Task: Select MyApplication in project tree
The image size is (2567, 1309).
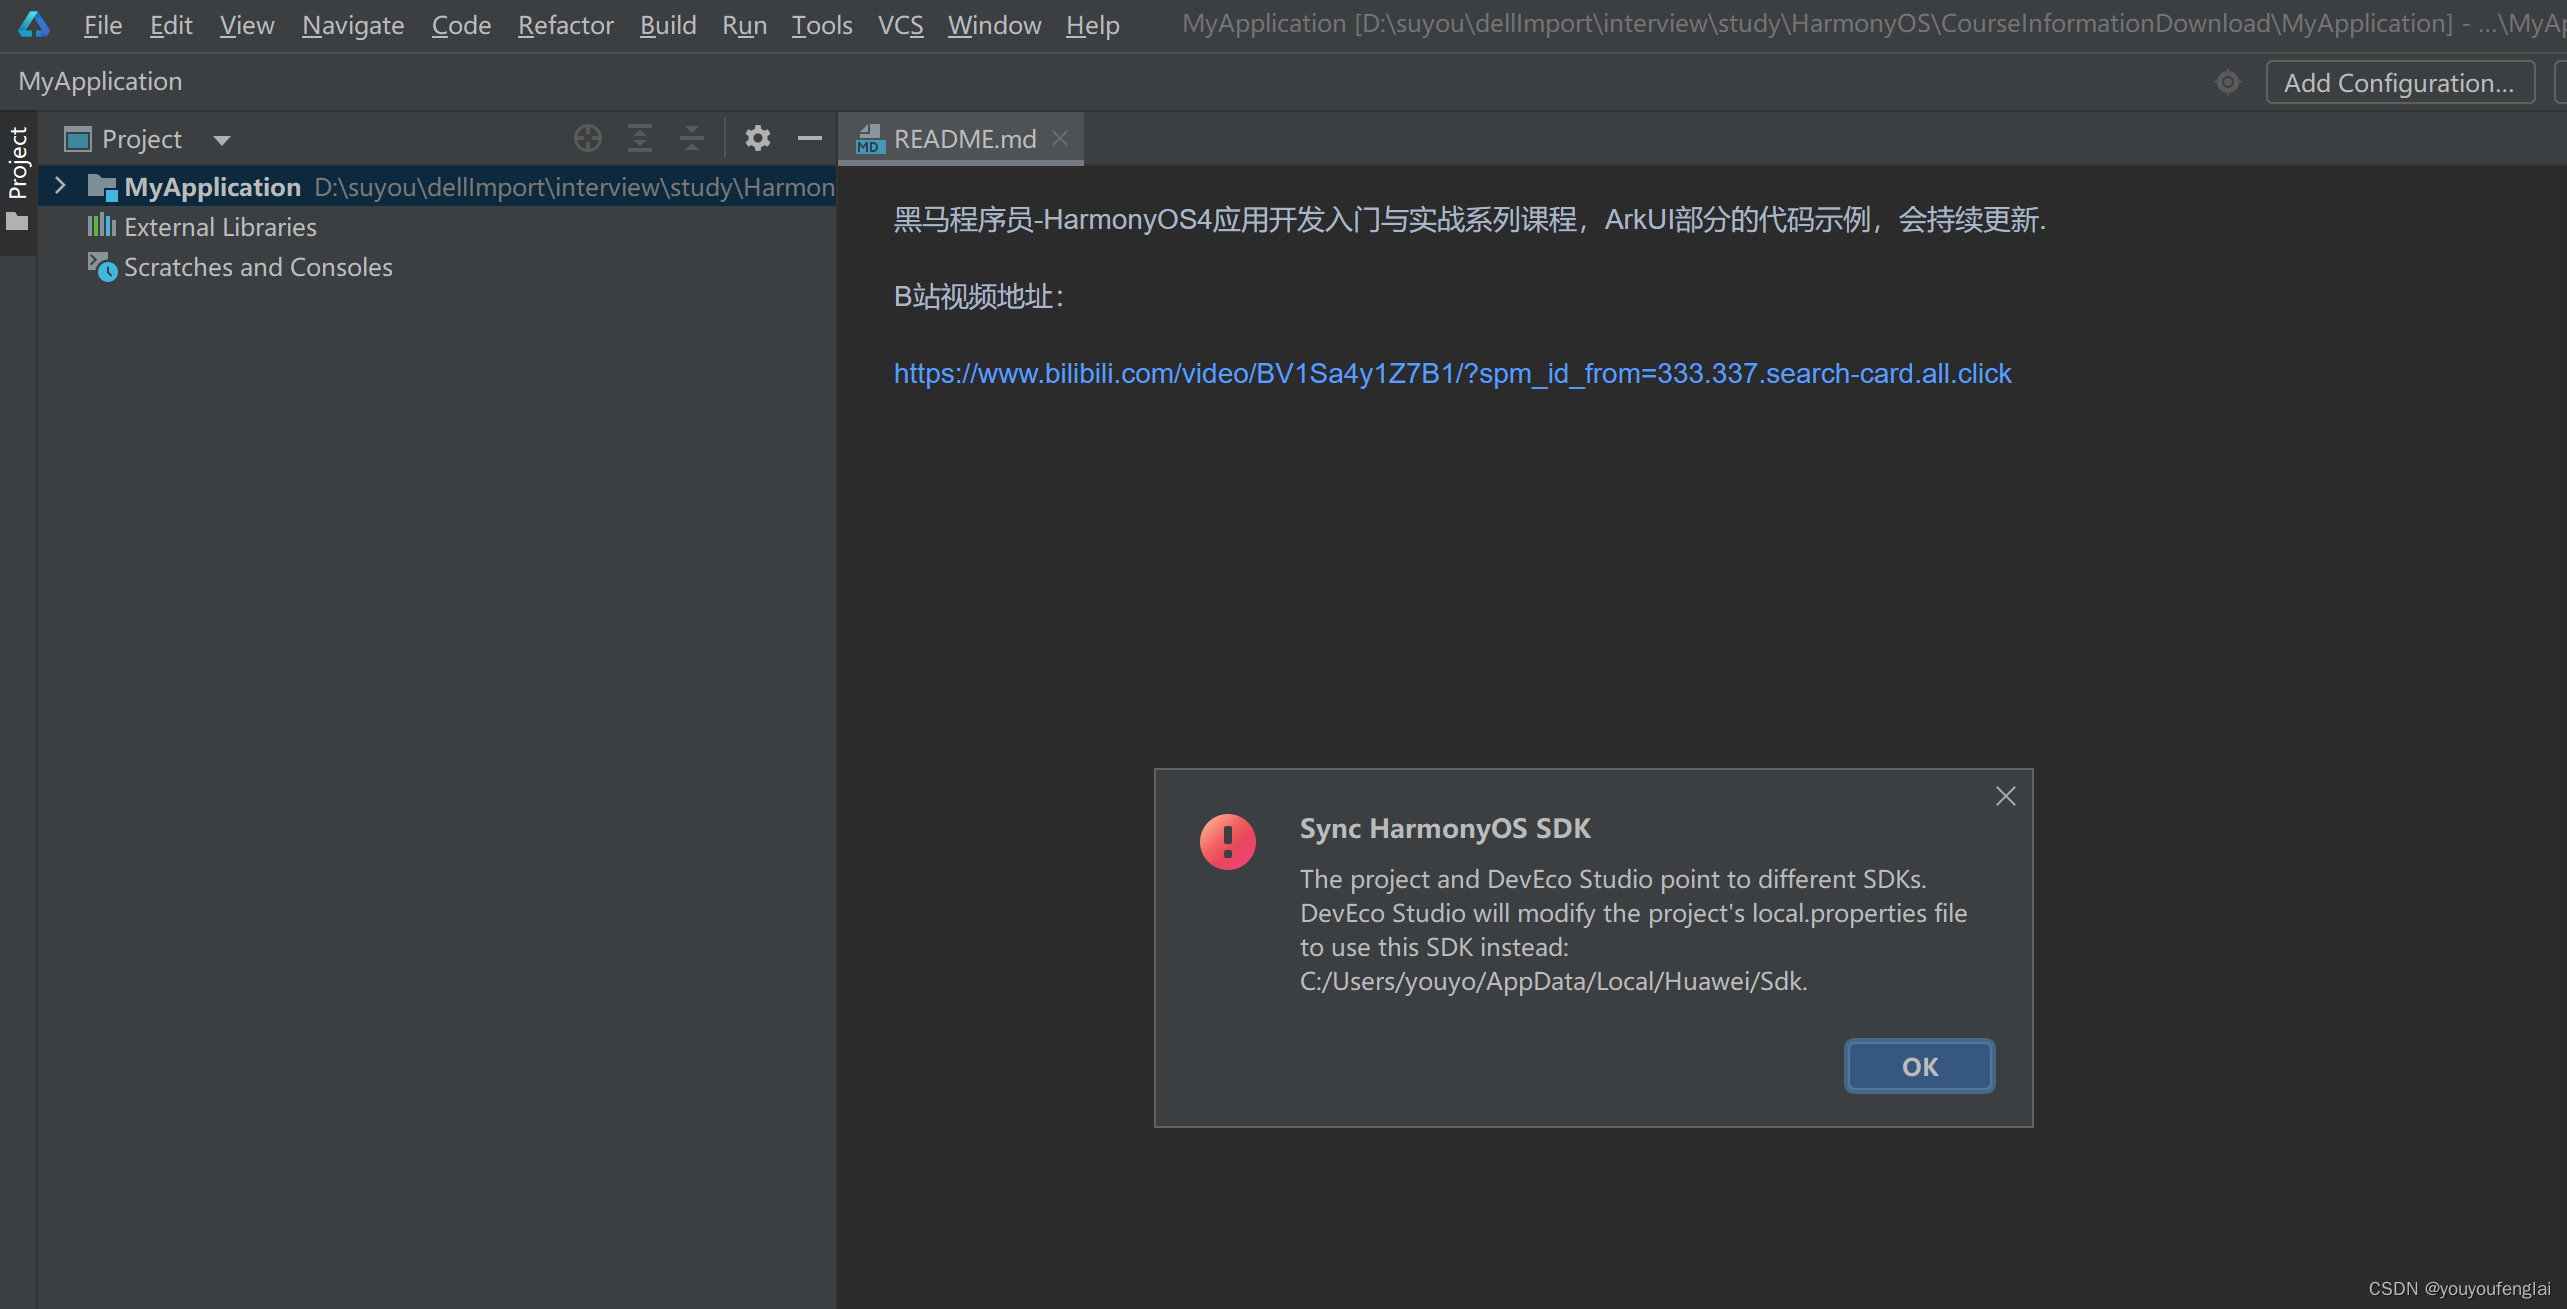Action: pos(437,187)
